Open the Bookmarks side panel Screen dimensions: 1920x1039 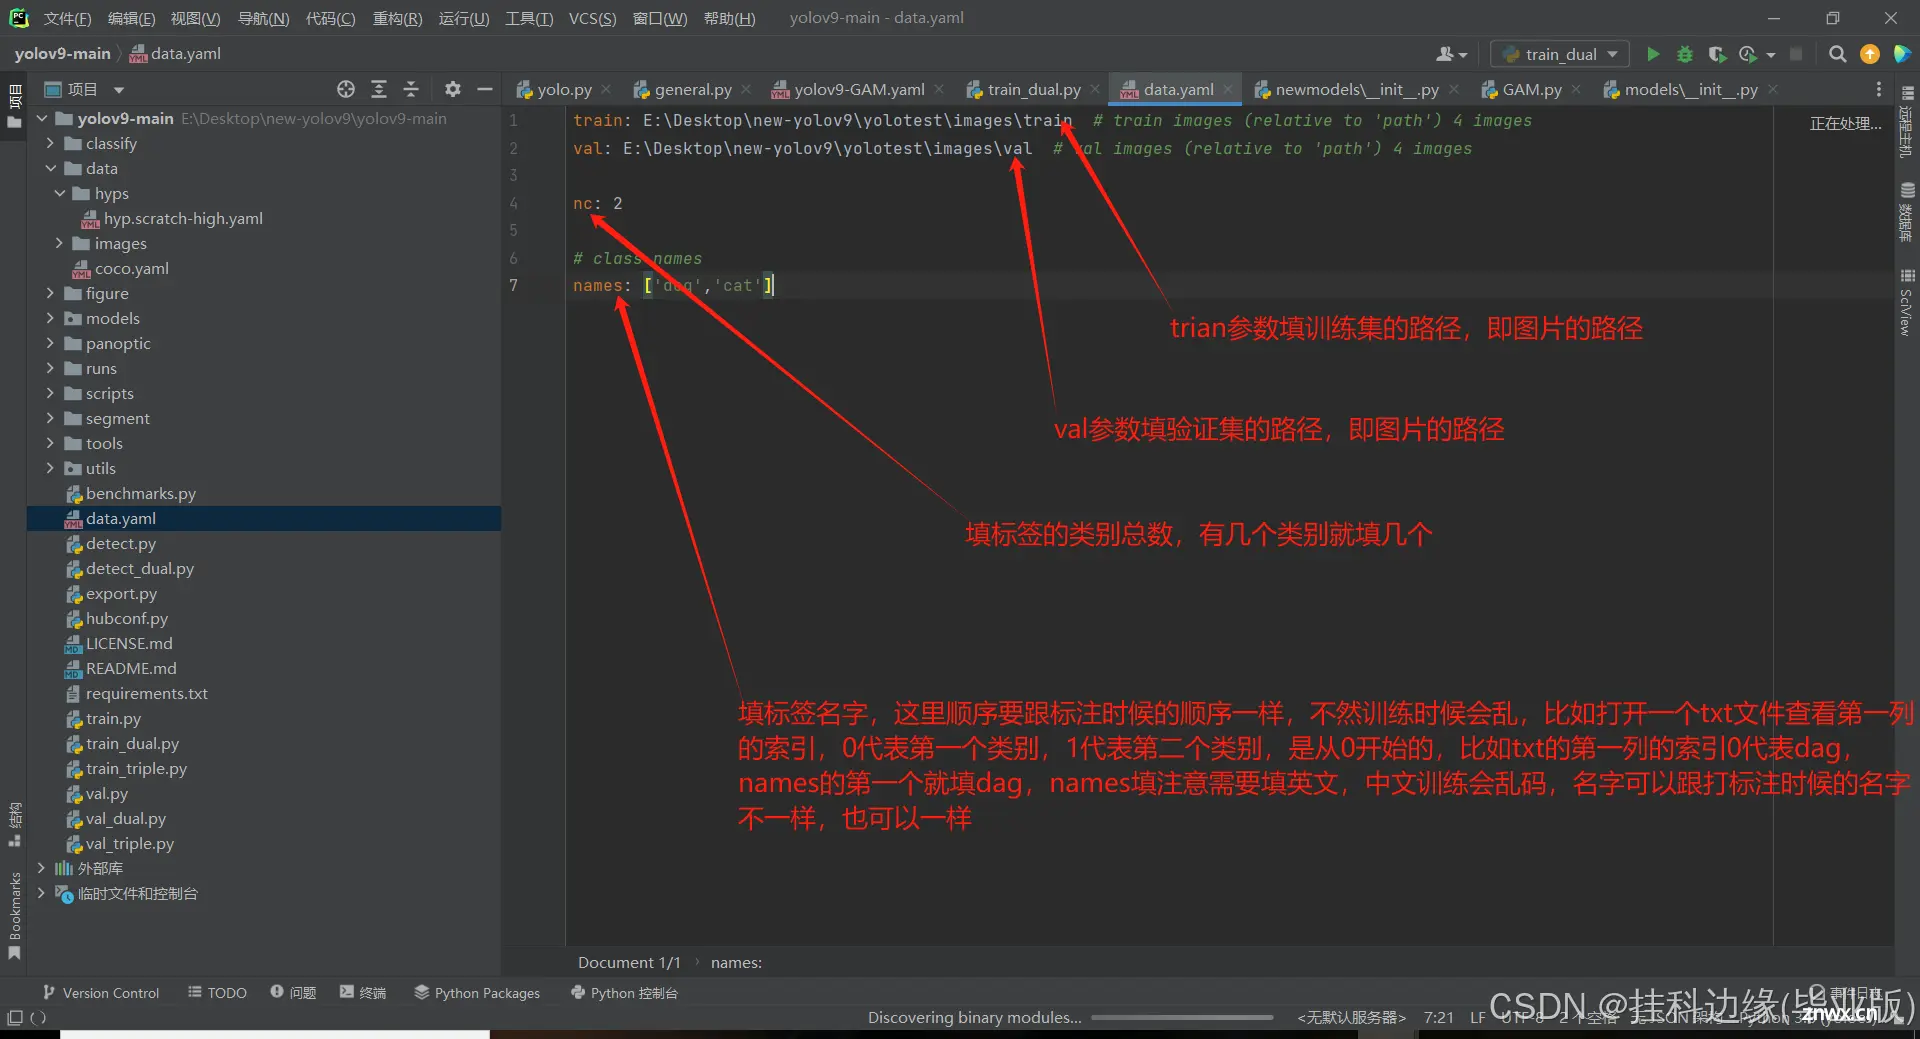tap(14, 915)
